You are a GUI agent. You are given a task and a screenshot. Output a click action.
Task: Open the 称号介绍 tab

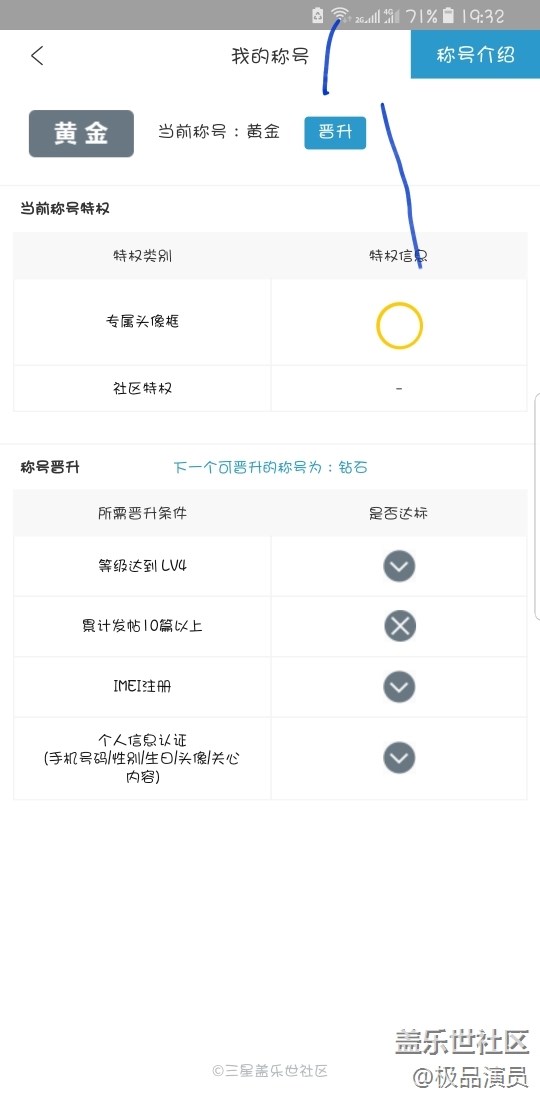pos(476,55)
